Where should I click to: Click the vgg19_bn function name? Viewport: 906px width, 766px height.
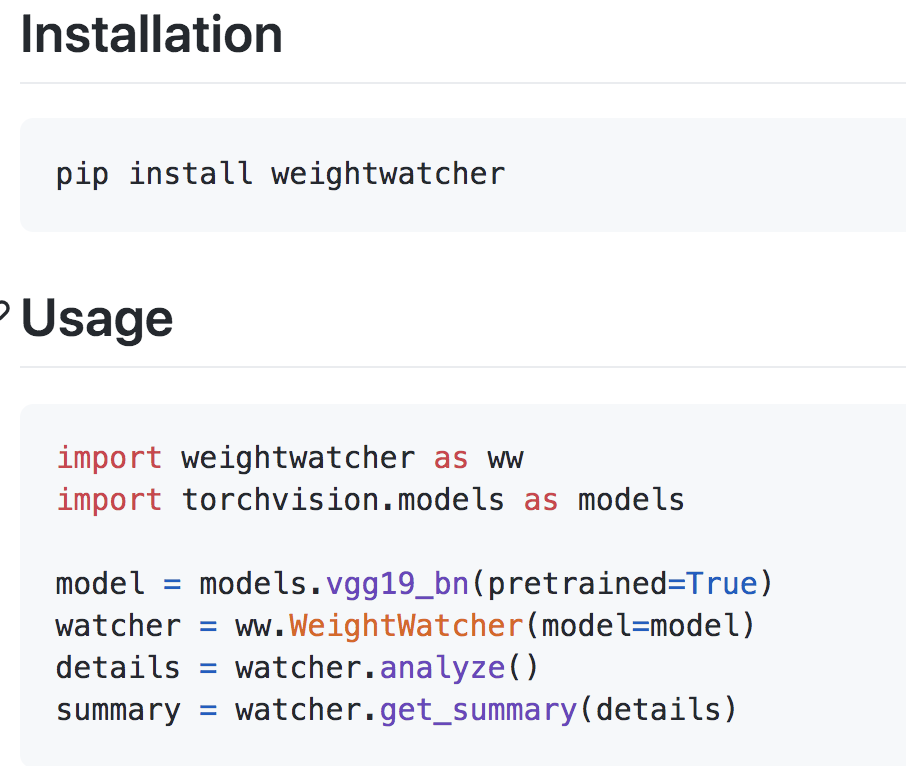(397, 583)
